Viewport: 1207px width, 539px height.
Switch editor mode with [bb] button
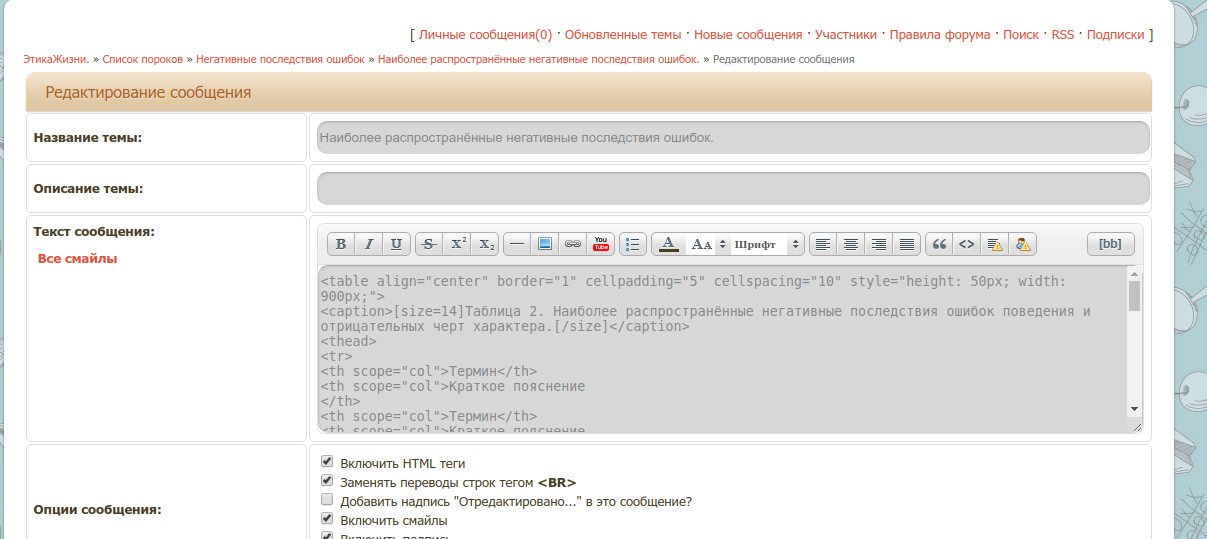click(1110, 244)
